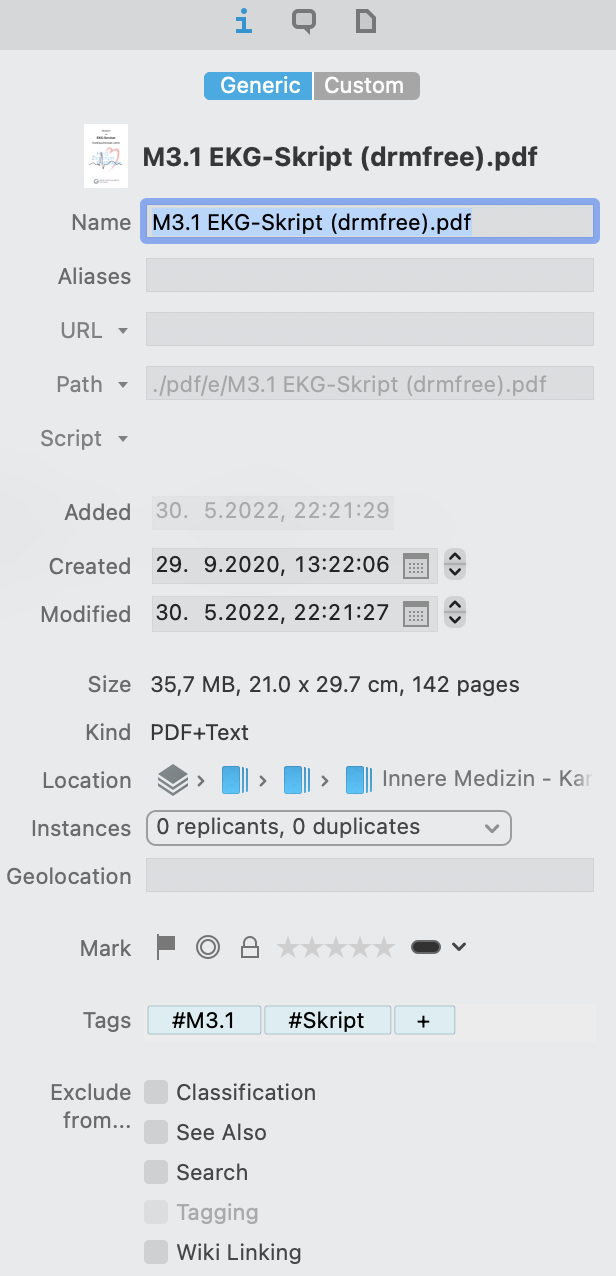Switch to the Custom tab
Screen dimensions: 616x1276
pyautogui.click(x=366, y=86)
